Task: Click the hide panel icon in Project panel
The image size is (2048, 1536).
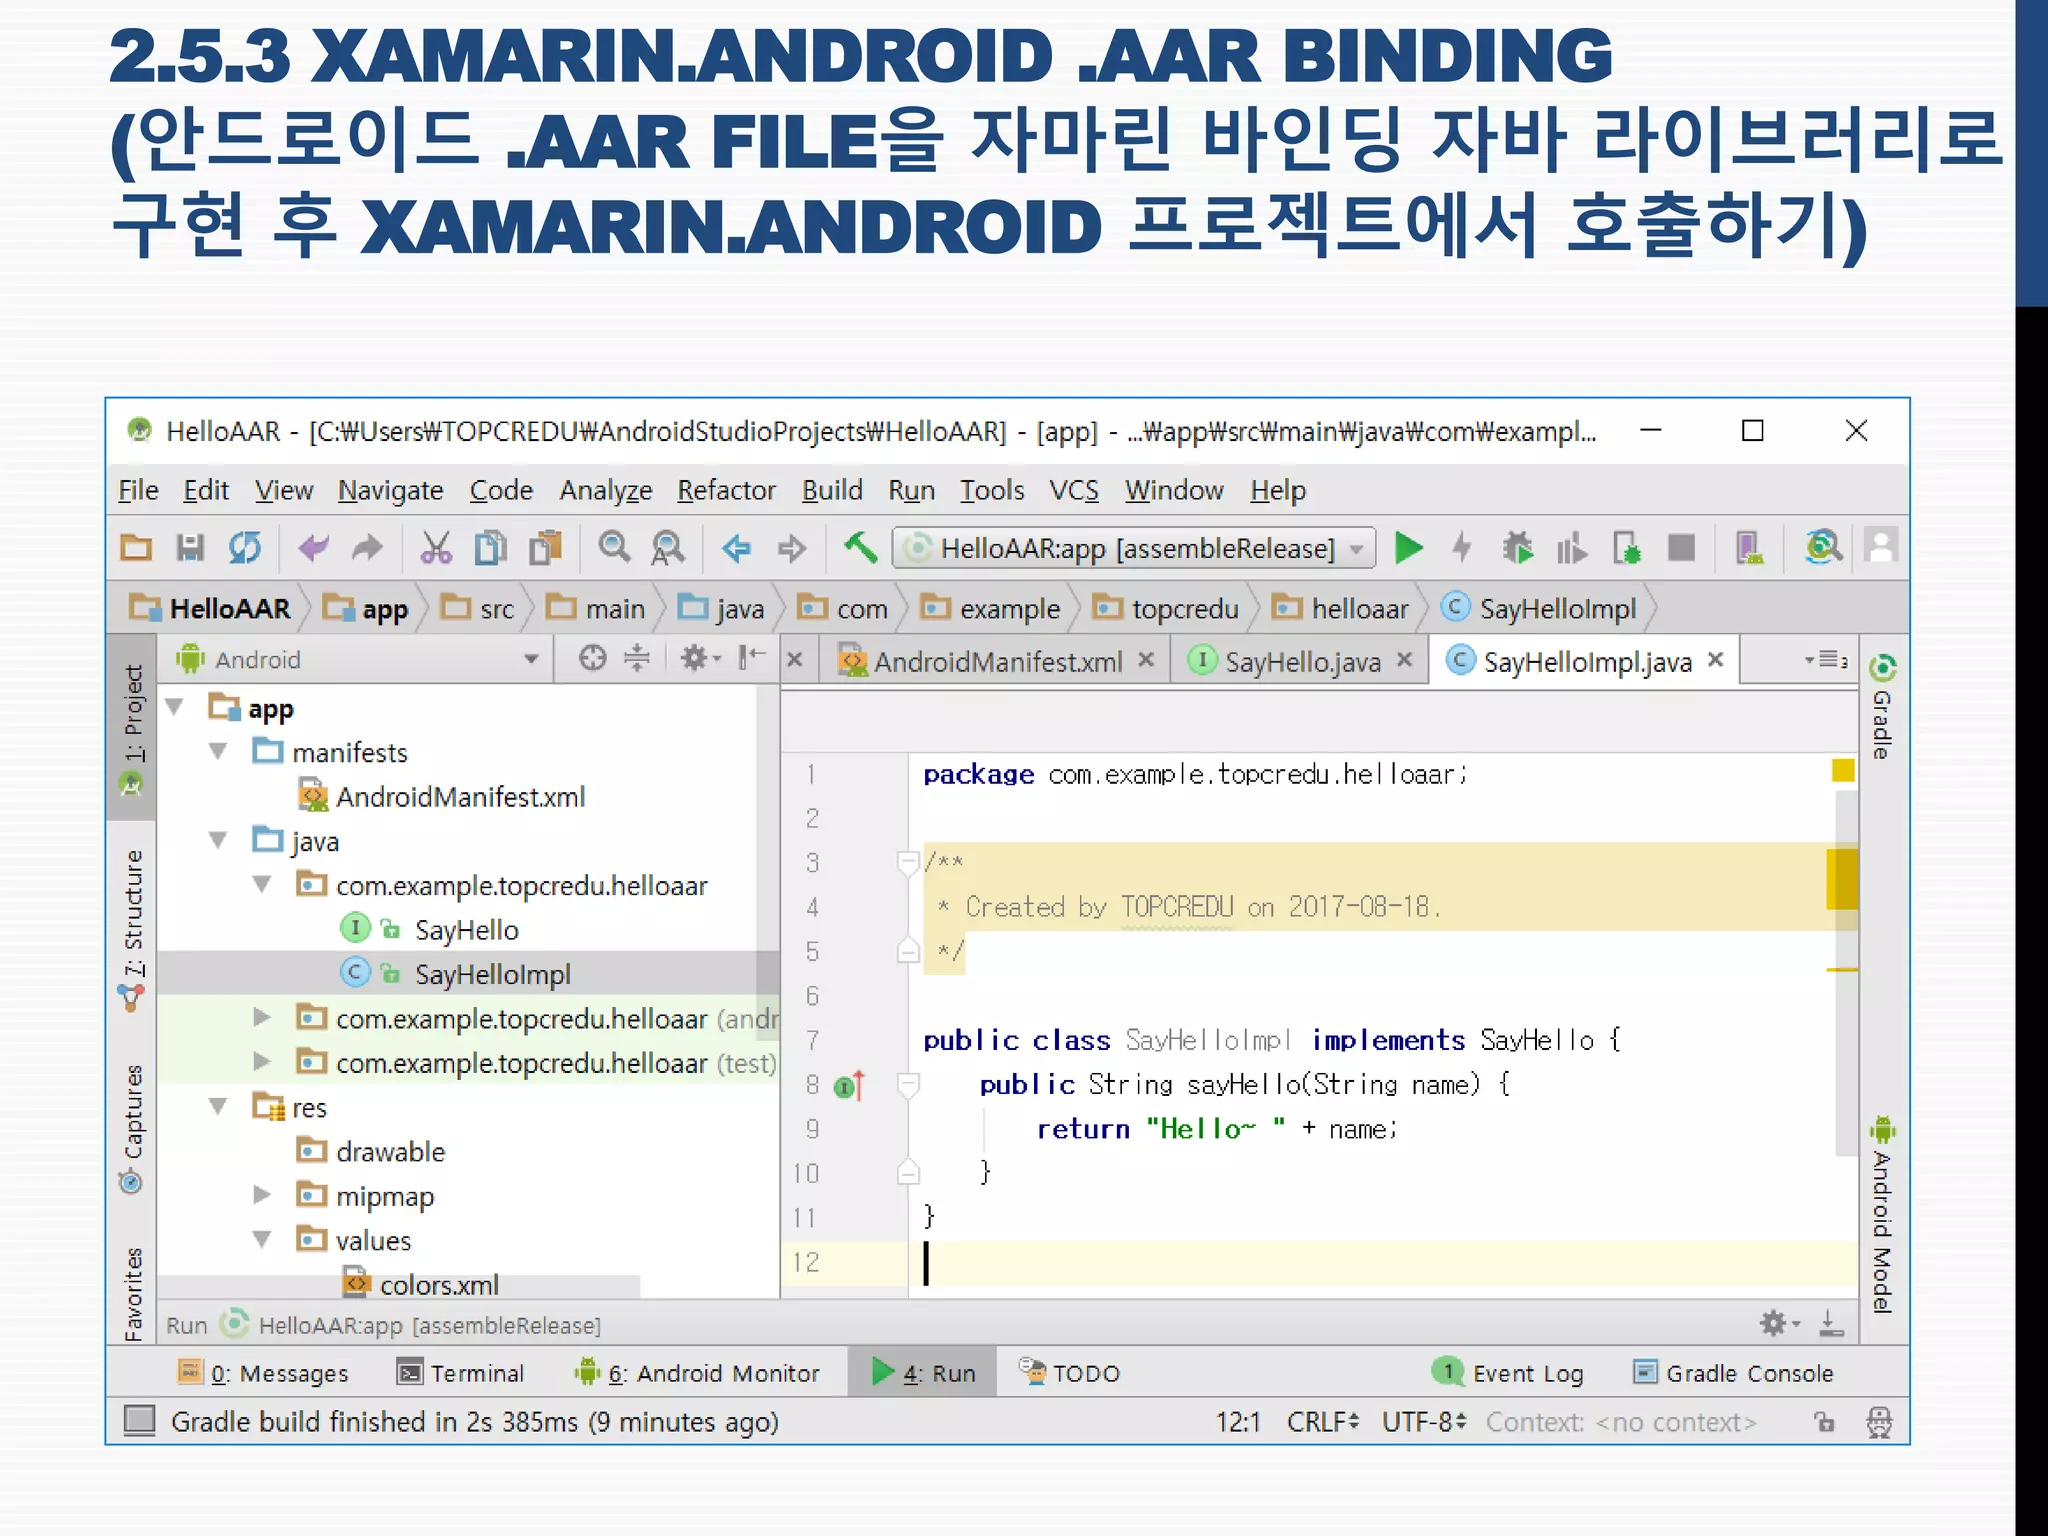Action: point(751,658)
